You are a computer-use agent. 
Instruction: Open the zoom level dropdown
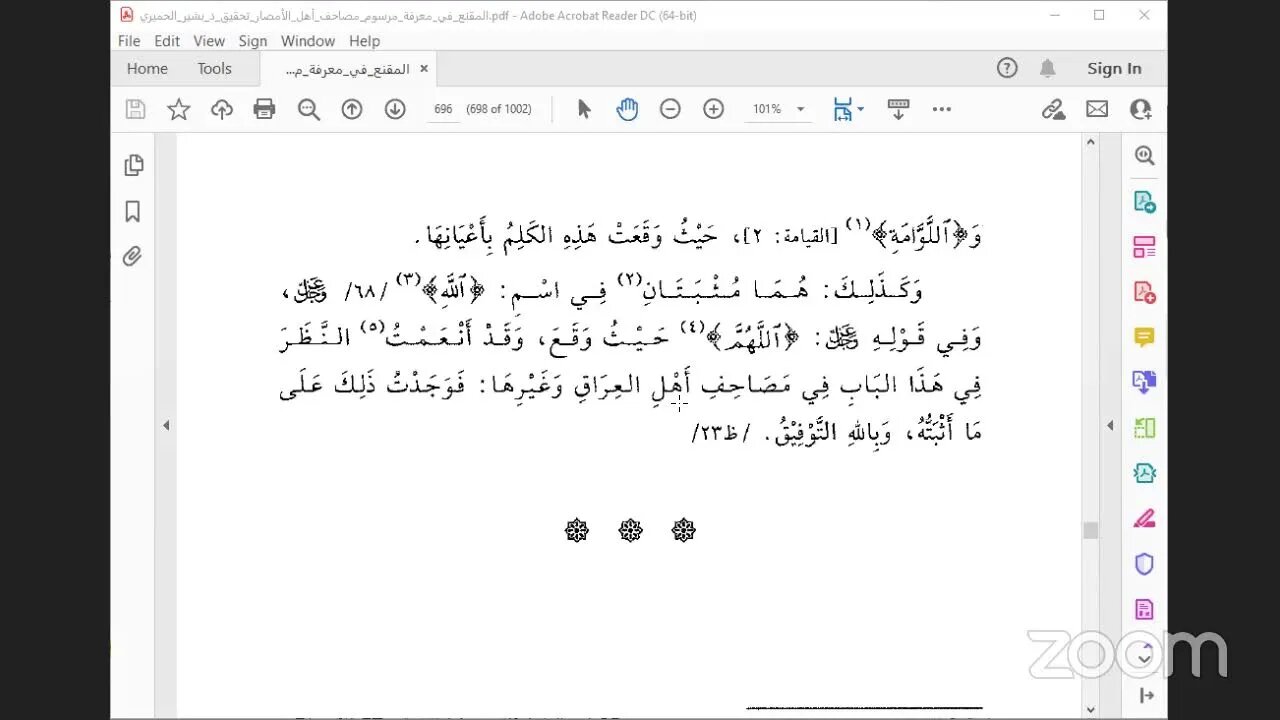tap(800, 109)
